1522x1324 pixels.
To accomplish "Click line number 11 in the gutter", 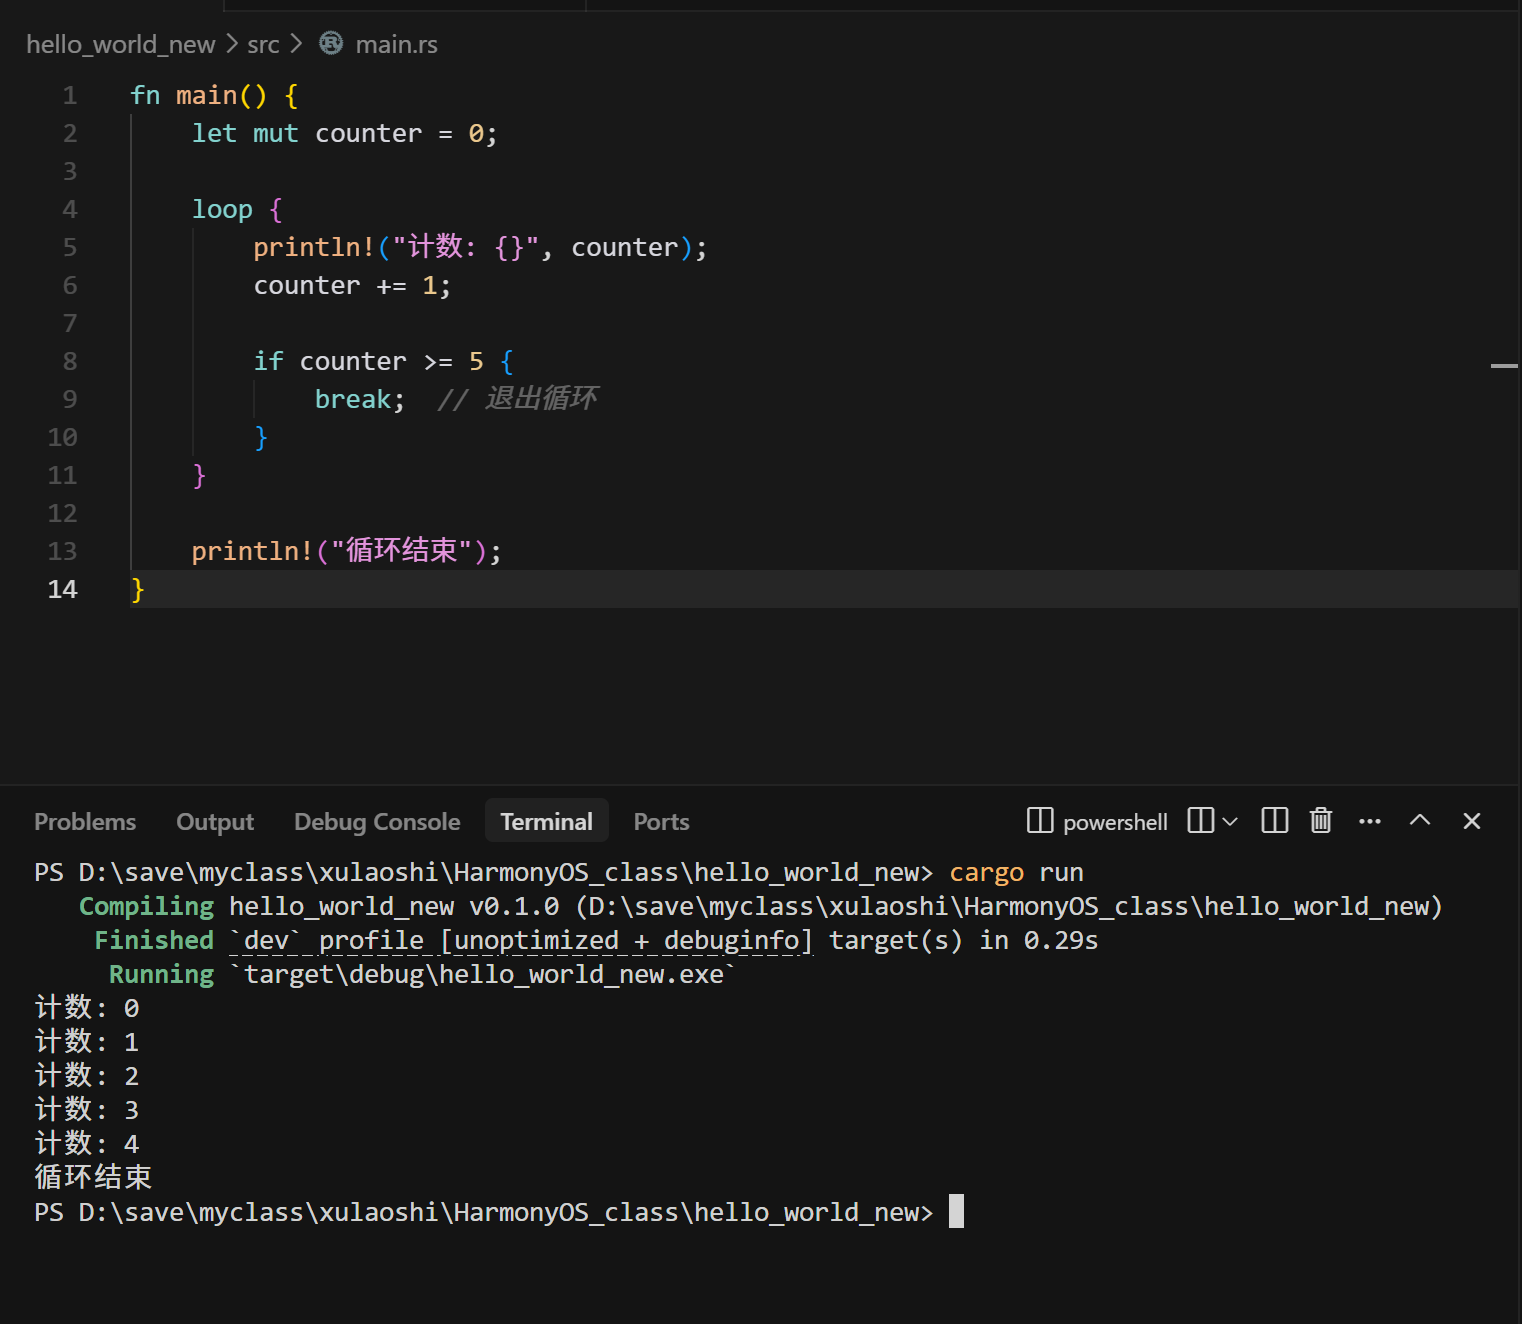I will (x=62, y=475).
